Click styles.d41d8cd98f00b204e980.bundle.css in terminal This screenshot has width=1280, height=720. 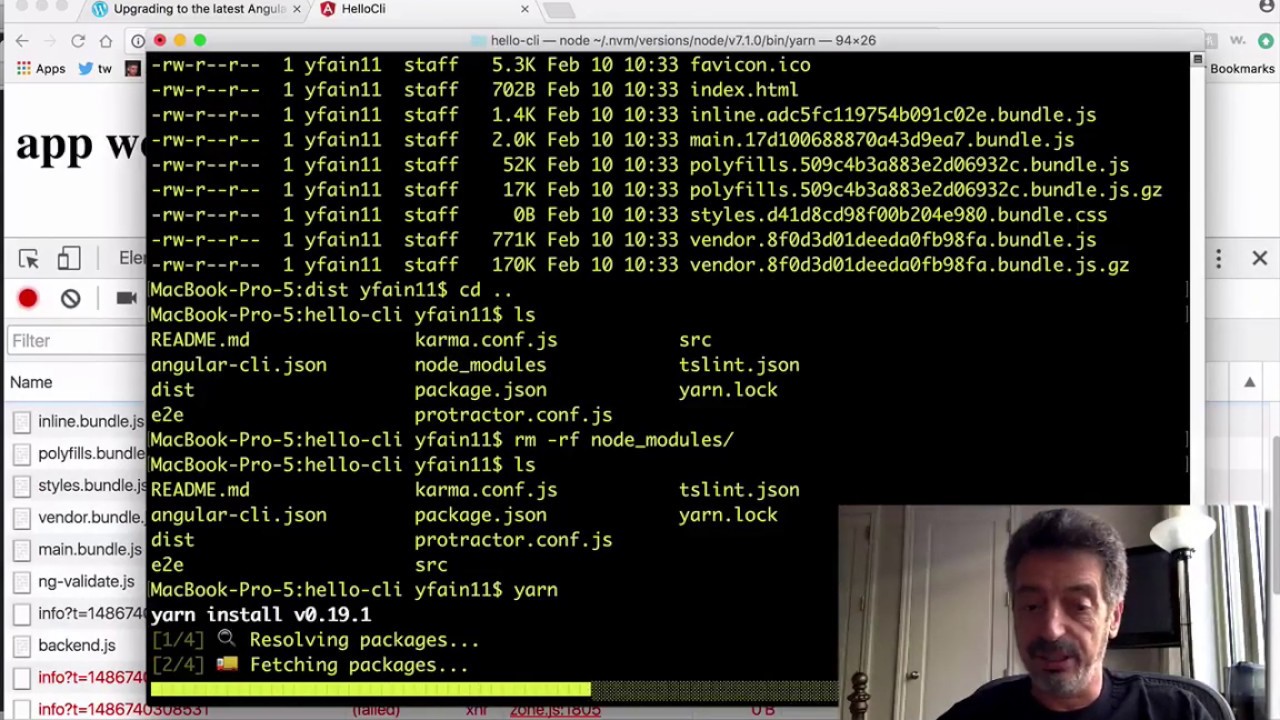pyautogui.click(x=898, y=215)
